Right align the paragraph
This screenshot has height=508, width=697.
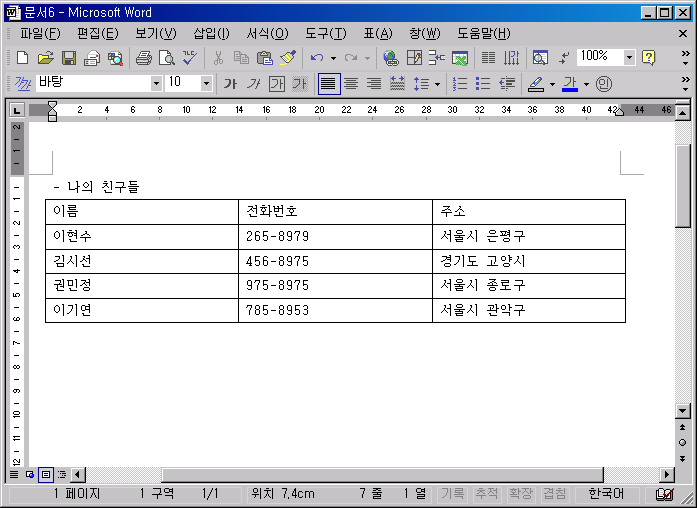pos(374,84)
